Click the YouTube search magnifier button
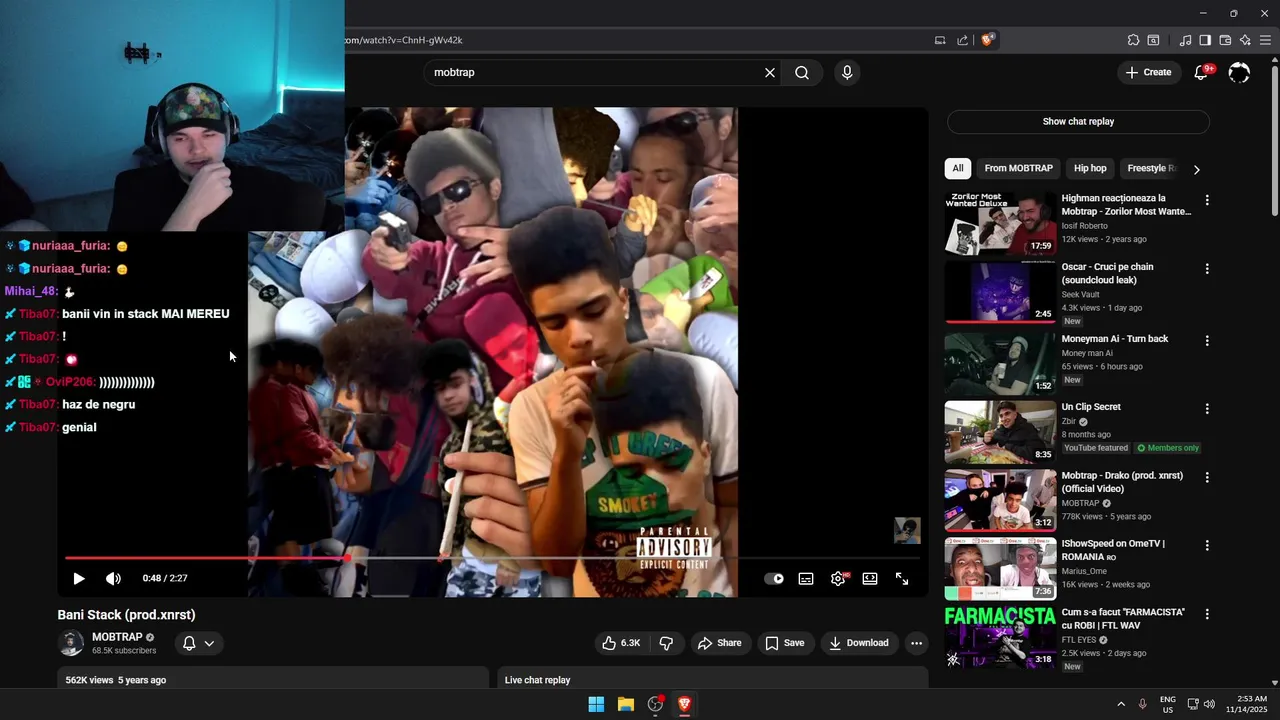 click(802, 72)
